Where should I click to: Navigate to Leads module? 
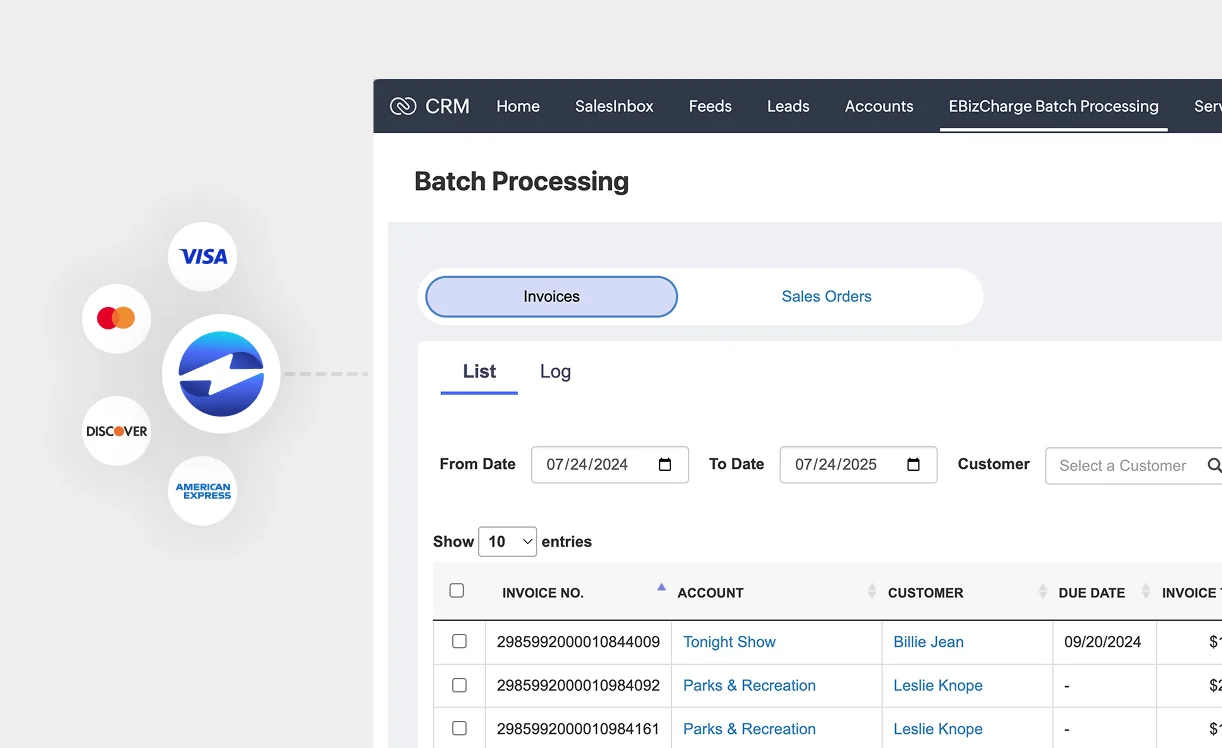[x=788, y=106]
